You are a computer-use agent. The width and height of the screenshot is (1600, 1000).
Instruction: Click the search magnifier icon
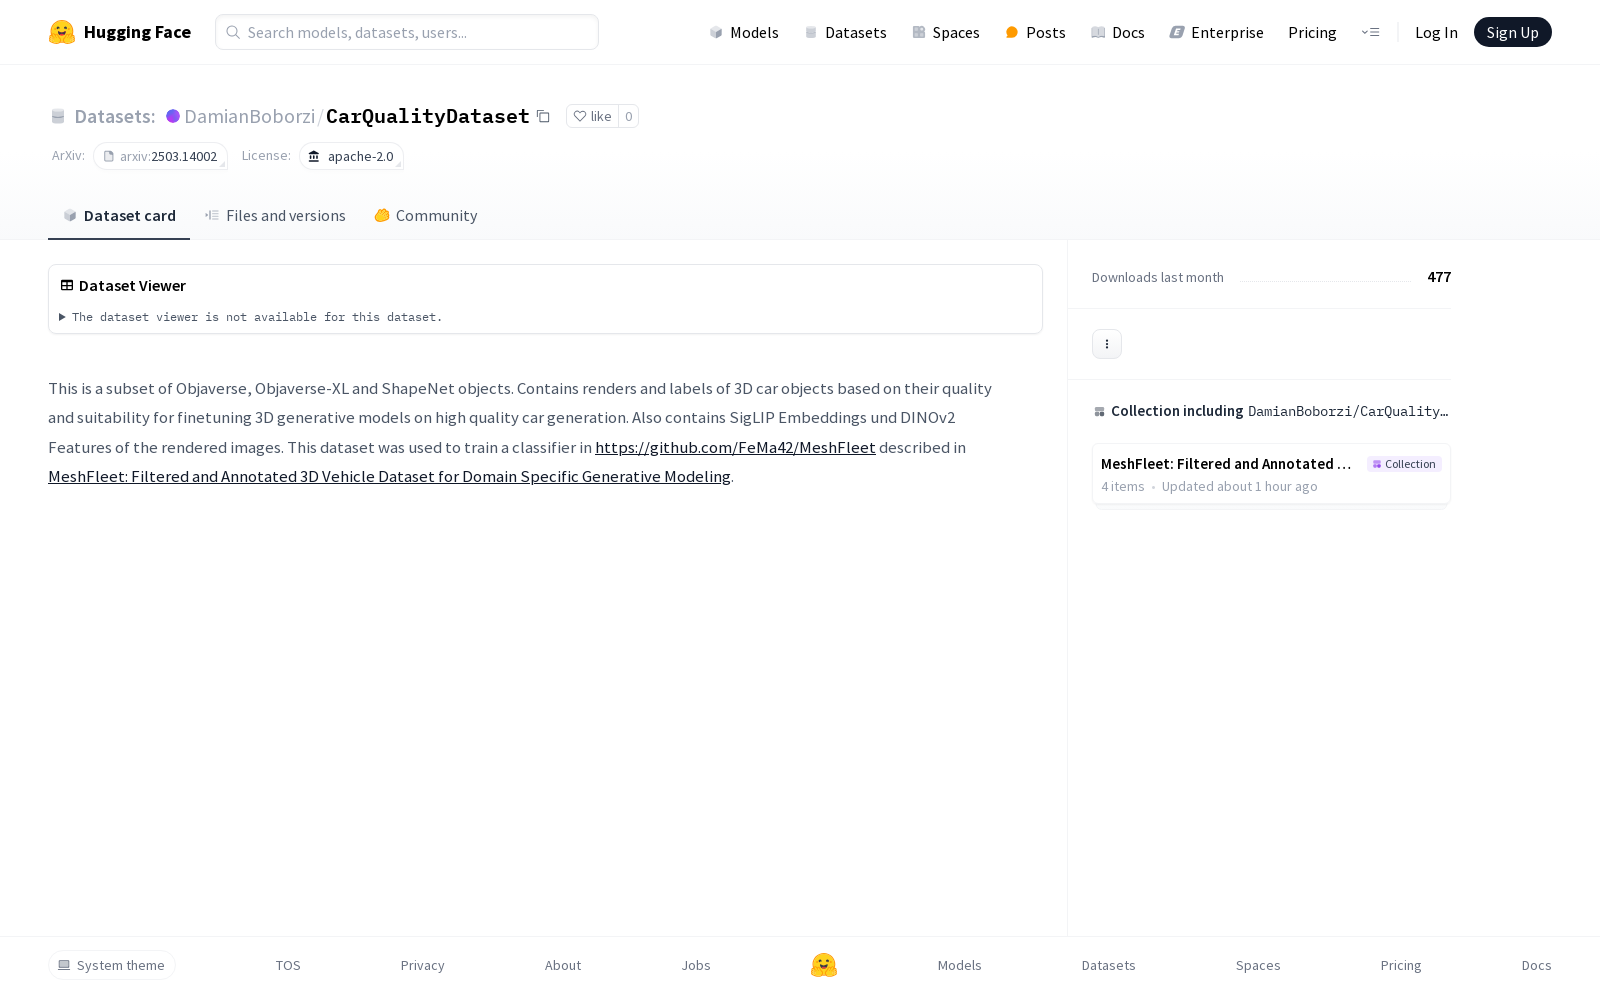coord(233,32)
